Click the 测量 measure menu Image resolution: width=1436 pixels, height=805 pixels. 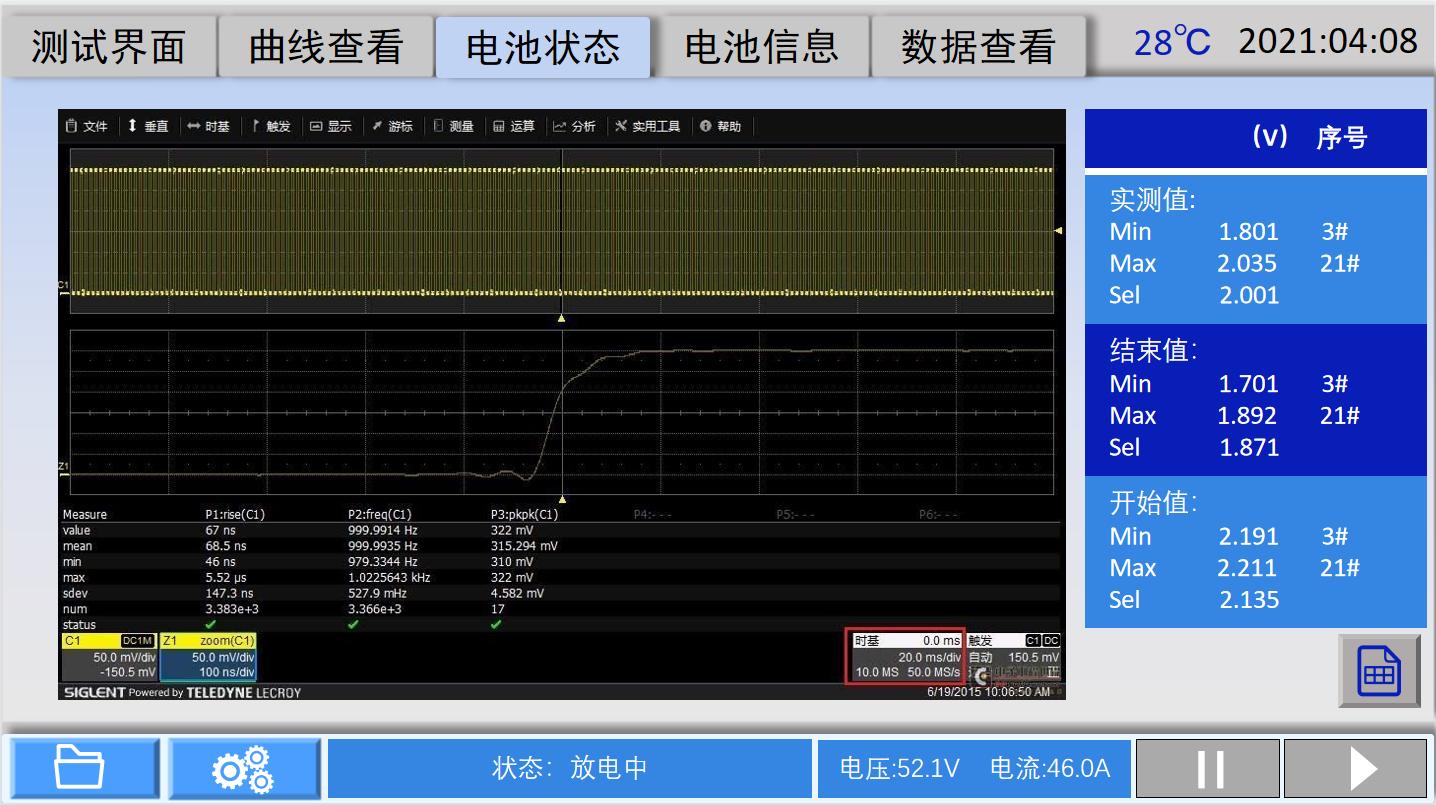click(454, 127)
